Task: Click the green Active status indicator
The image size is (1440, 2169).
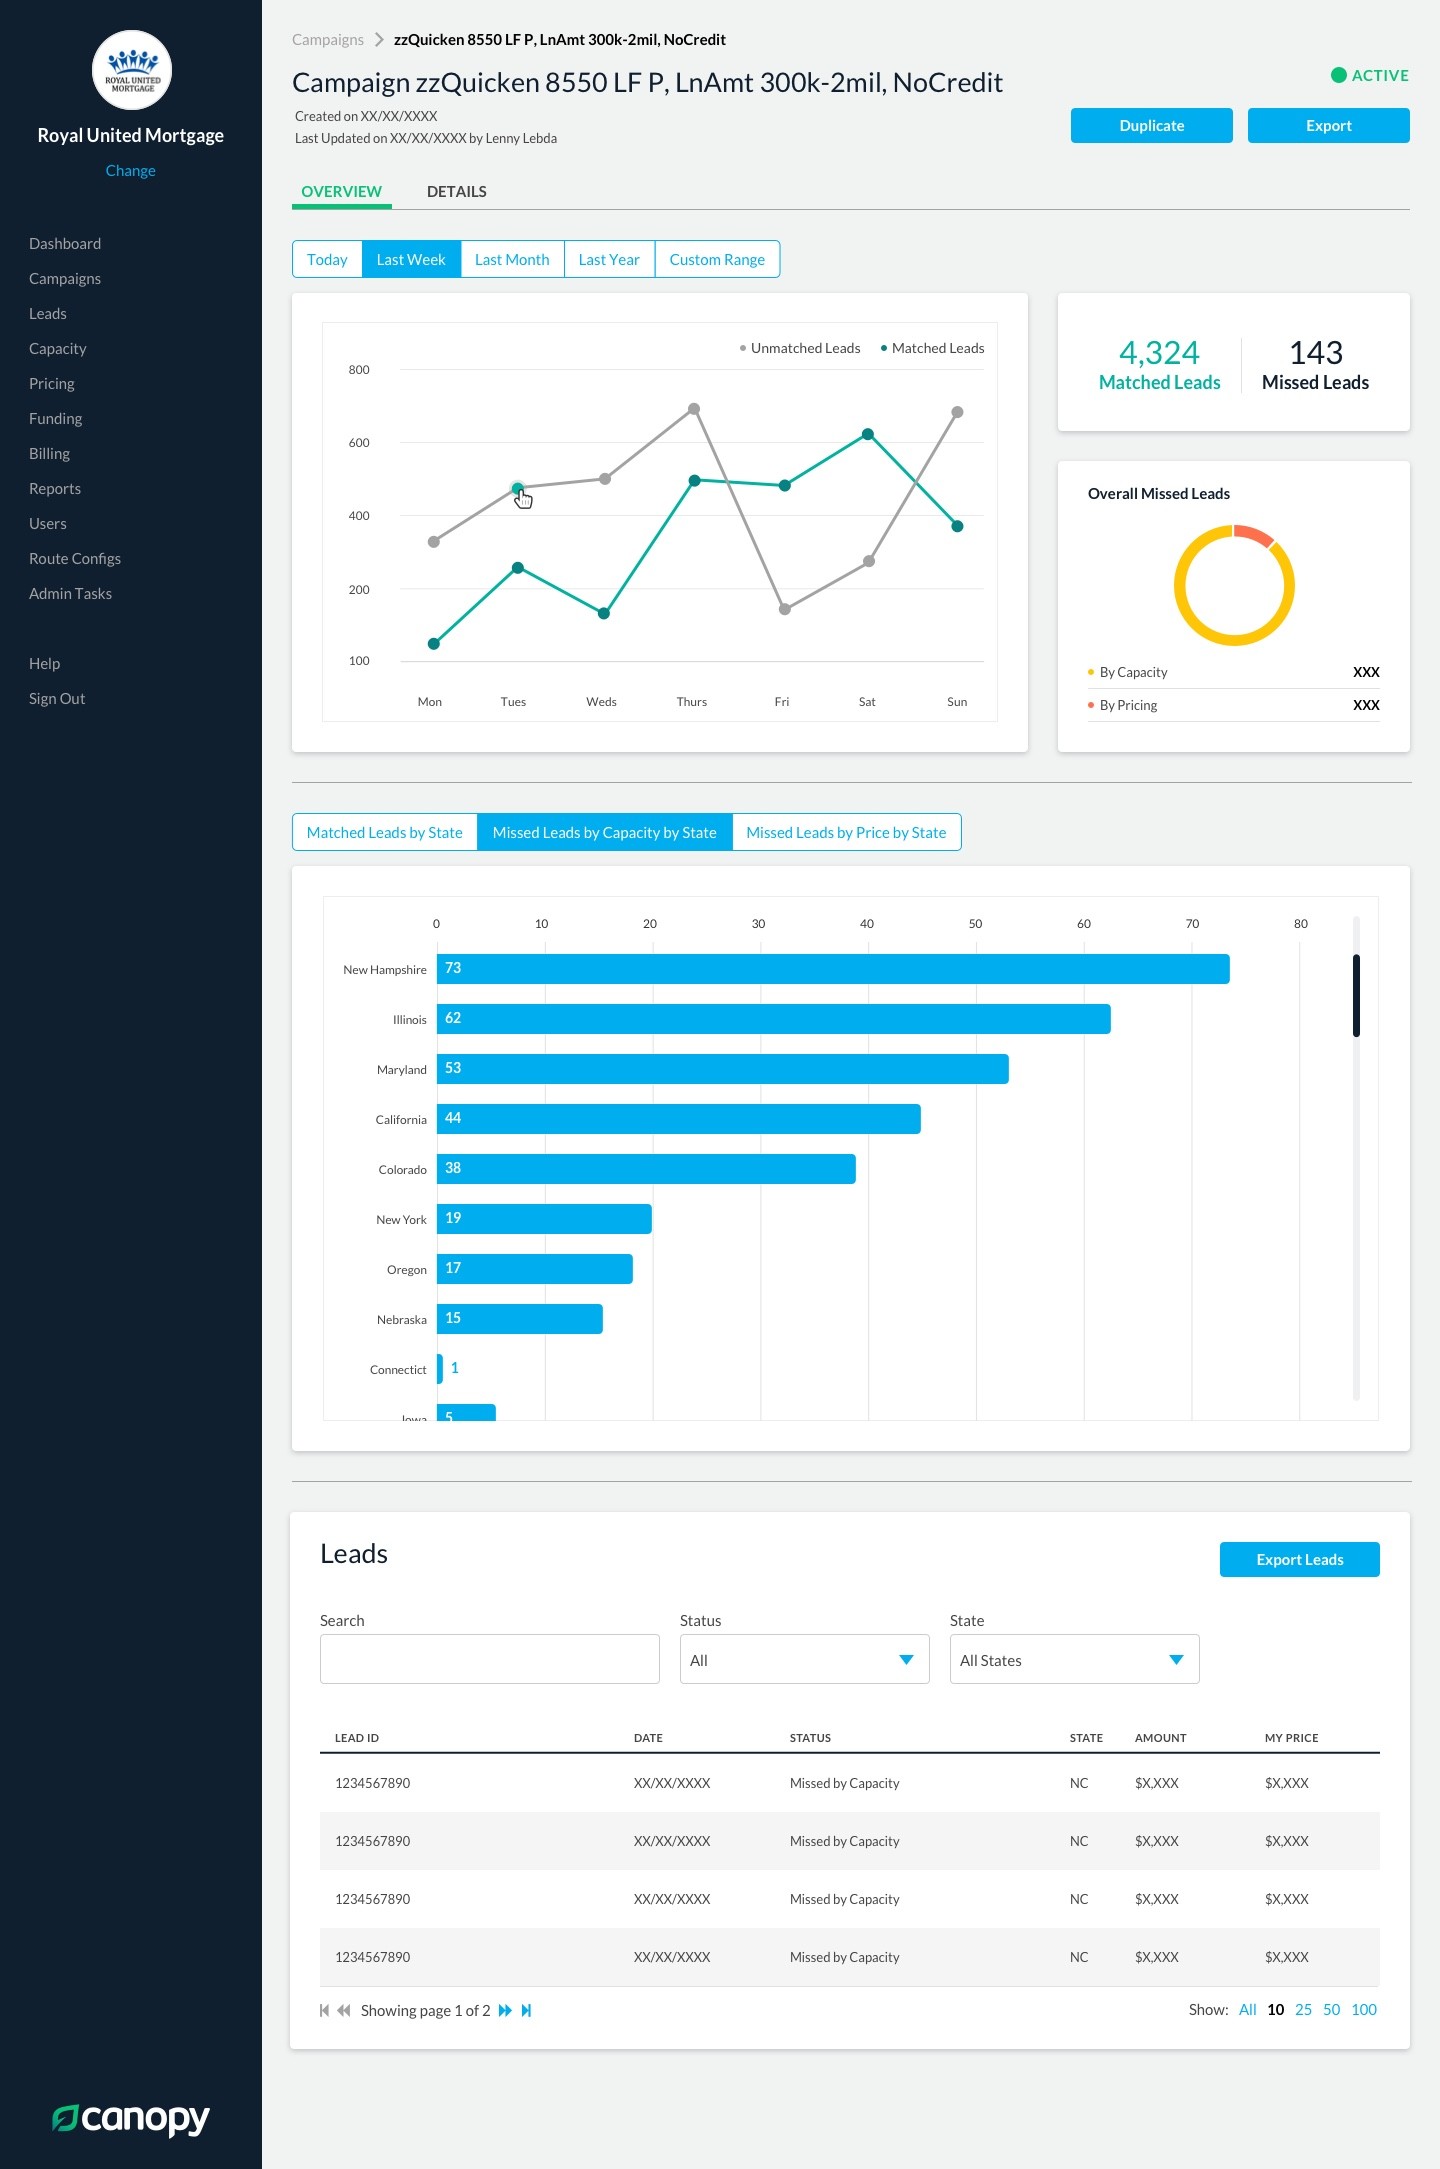Action: 1369,75
